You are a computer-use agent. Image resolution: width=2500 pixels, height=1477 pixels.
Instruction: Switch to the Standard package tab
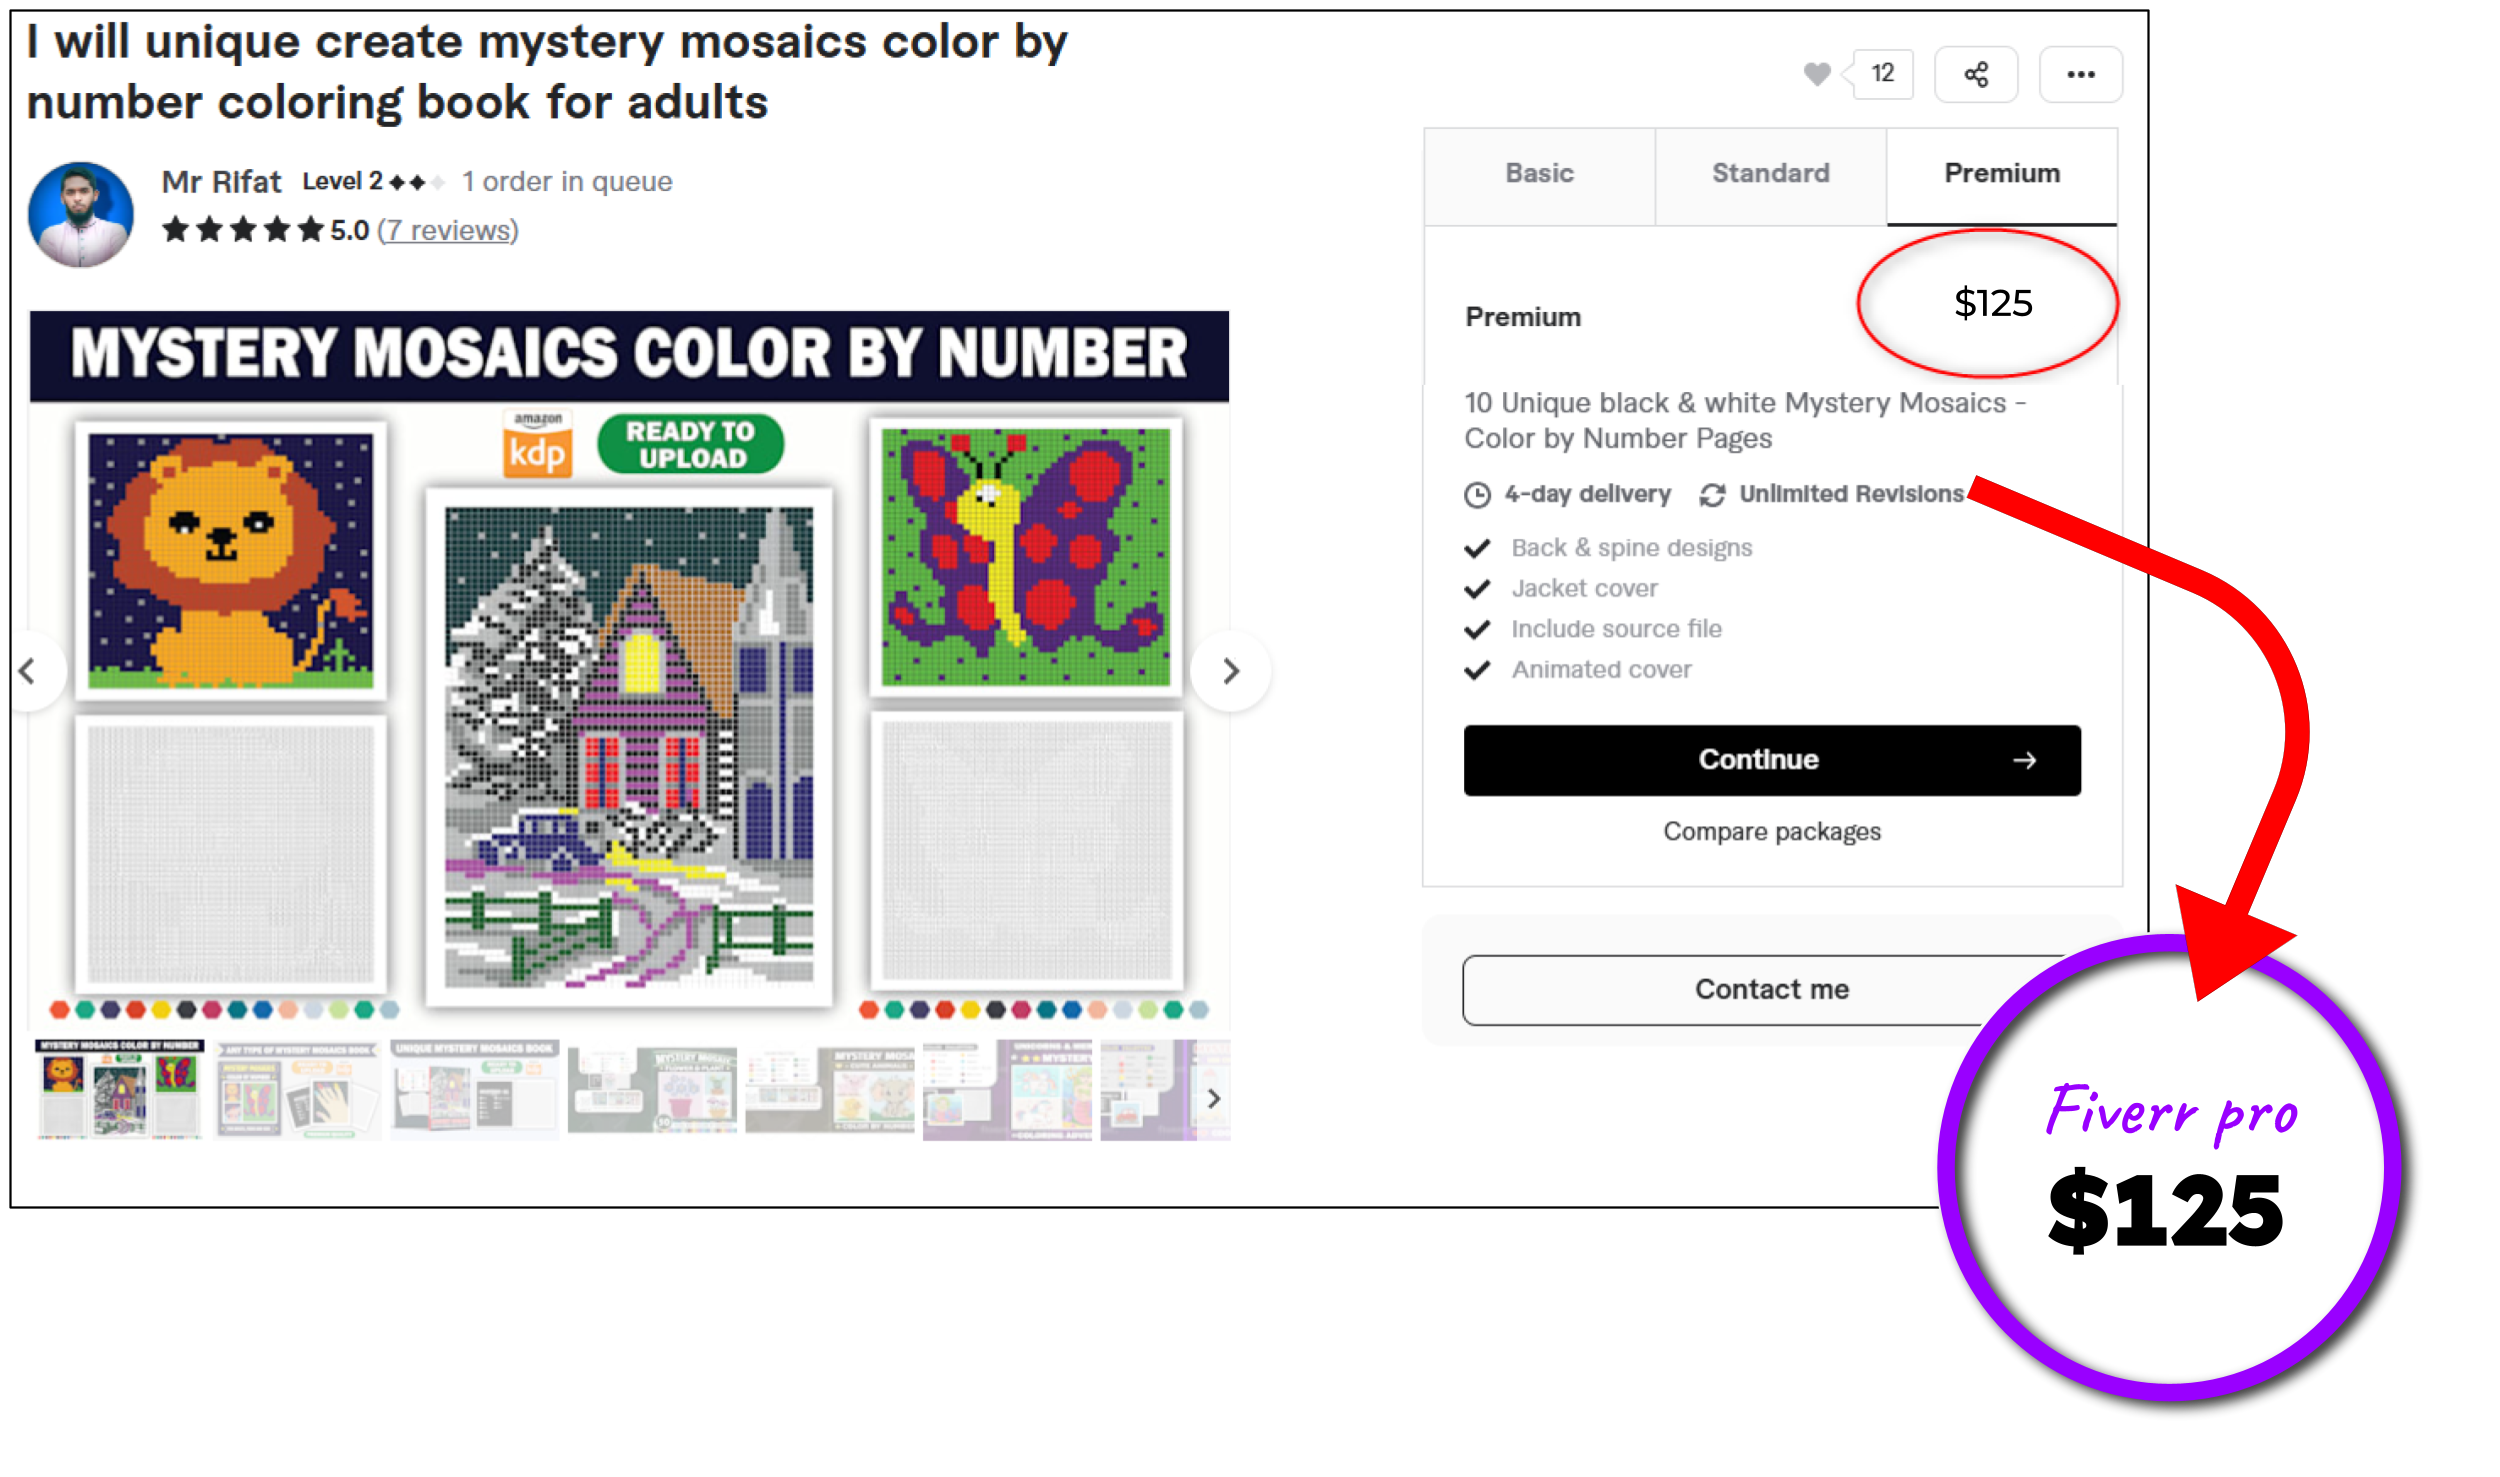tap(1770, 174)
